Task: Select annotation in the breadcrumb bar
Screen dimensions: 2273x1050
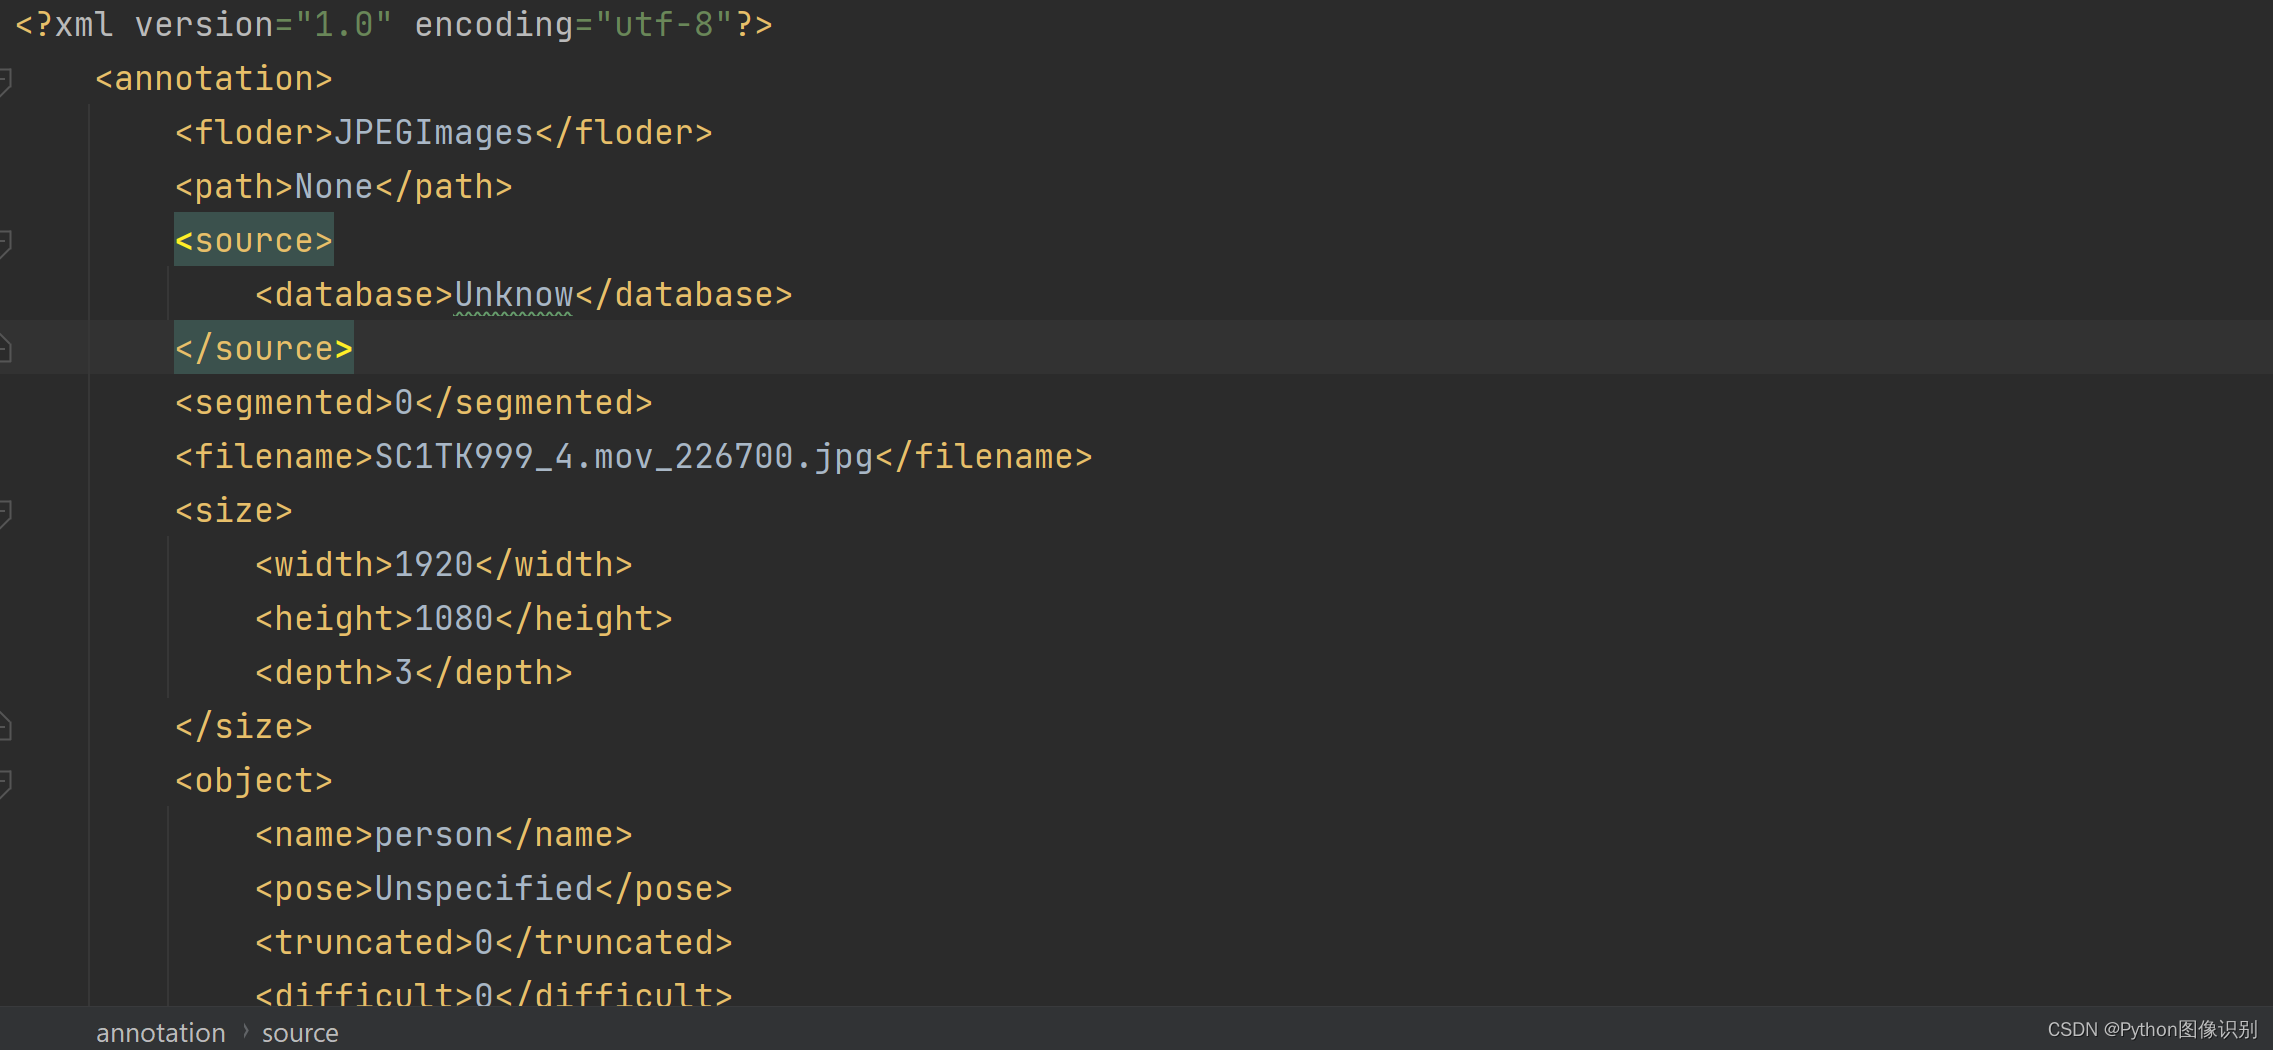Action: (161, 1033)
